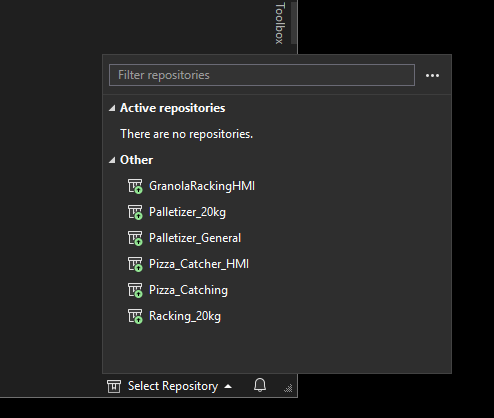Click the 'There are no repositories.' message
The width and height of the screenshot is (494, 418).
(186, 134)
